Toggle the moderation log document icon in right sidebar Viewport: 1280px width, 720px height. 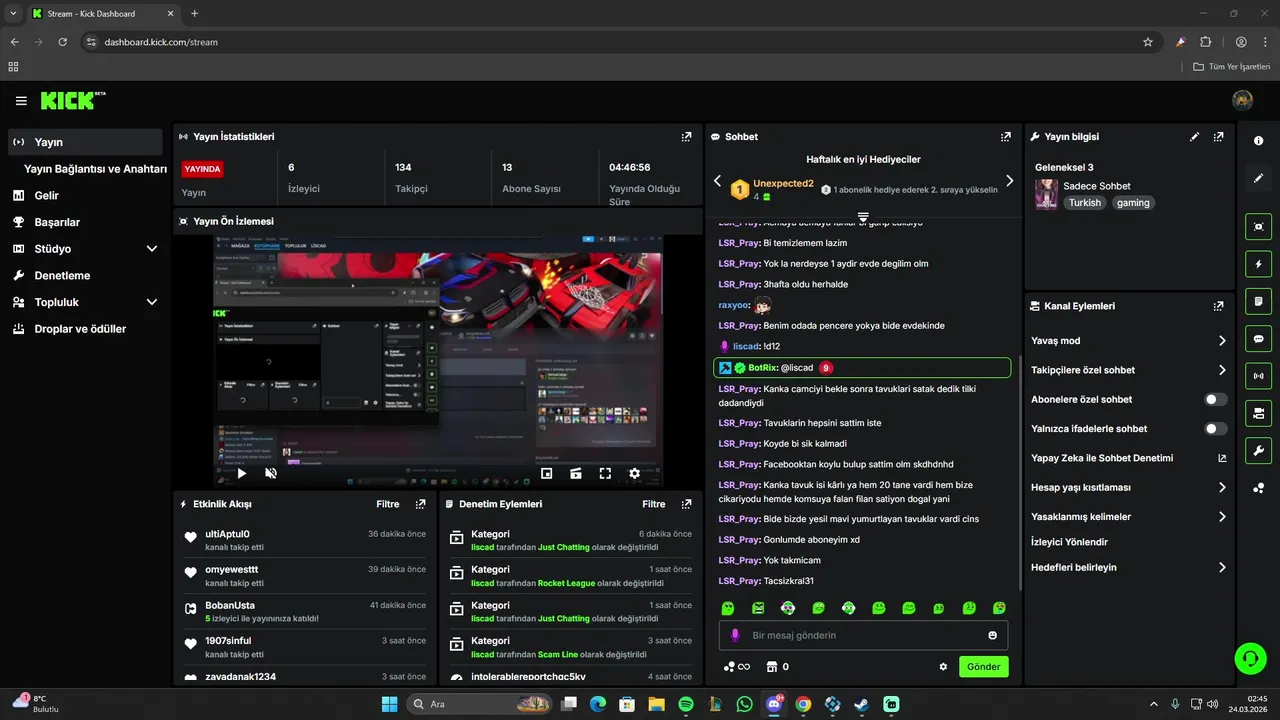pos(1259,301)
